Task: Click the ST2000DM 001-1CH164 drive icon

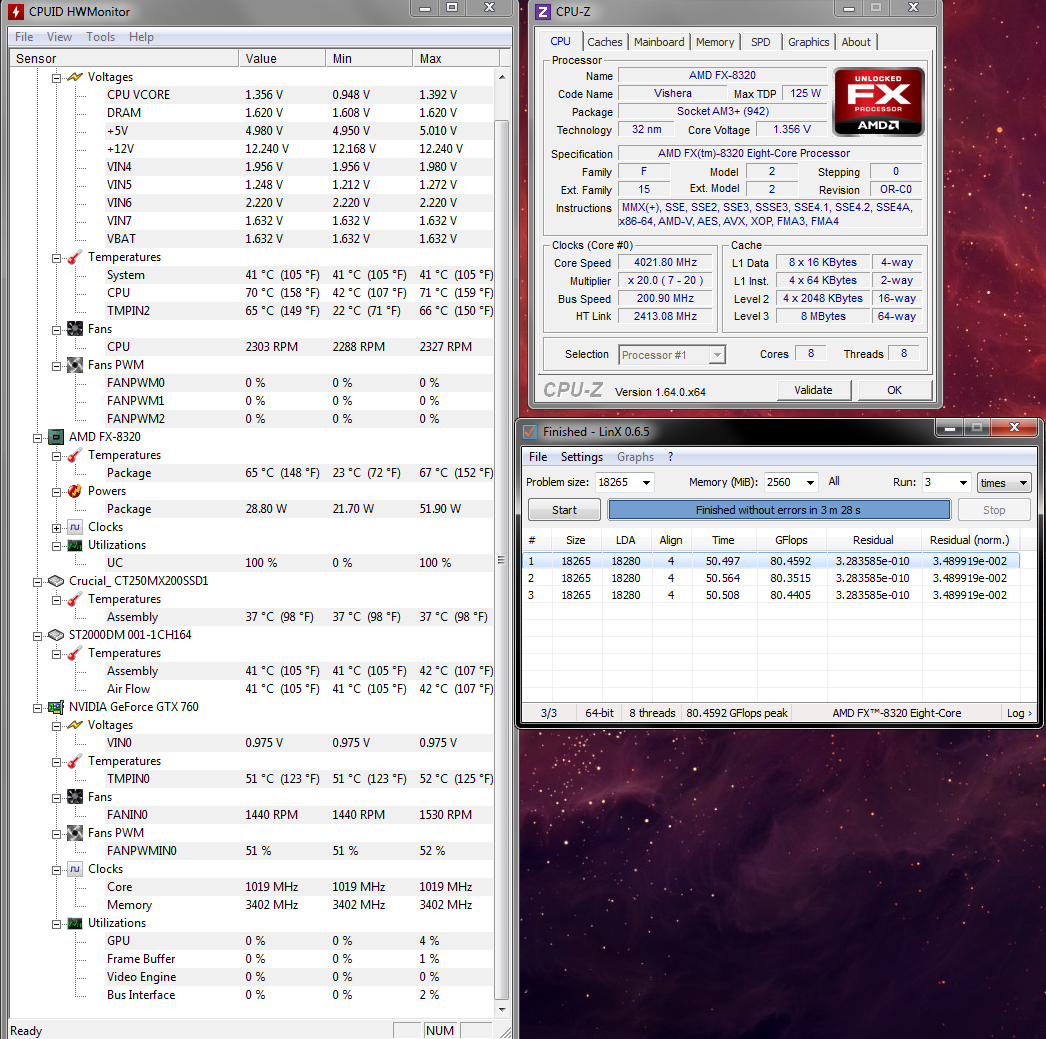Action: [56, 636]
